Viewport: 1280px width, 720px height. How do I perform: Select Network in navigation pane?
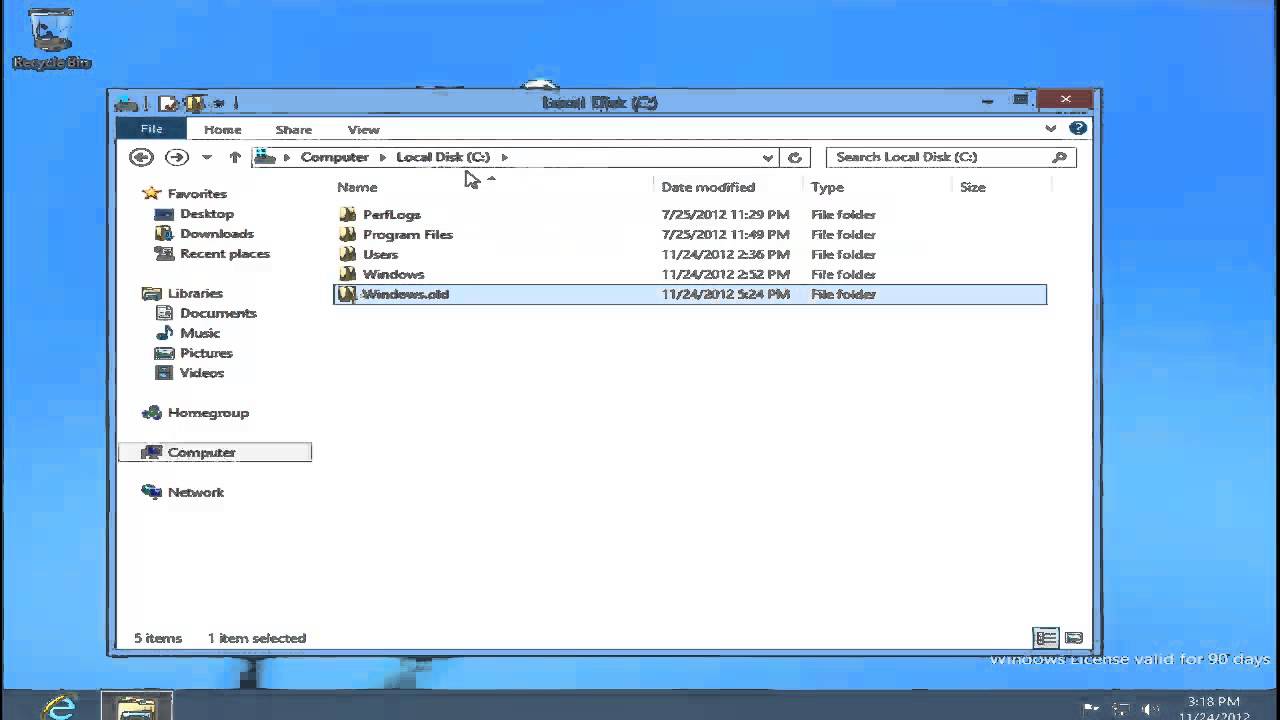click(x=196, y=492)
